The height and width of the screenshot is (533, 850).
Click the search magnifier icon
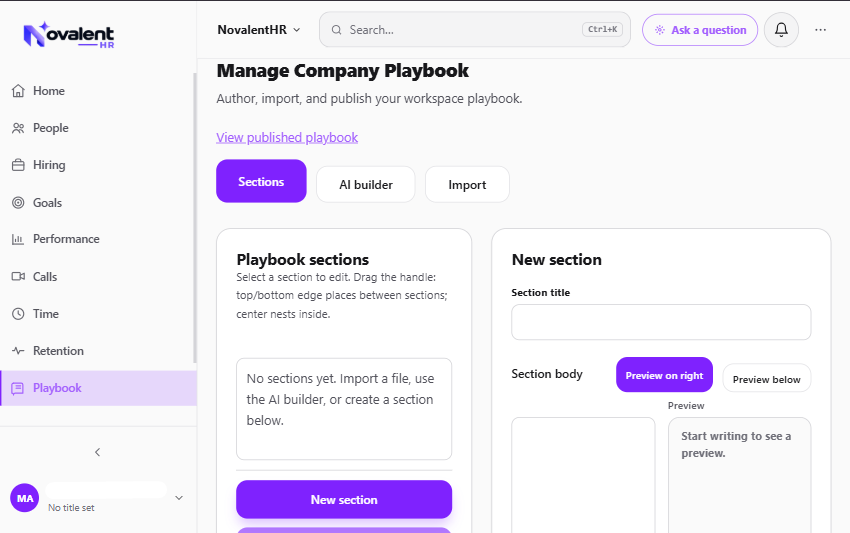[x=337, y=30]
